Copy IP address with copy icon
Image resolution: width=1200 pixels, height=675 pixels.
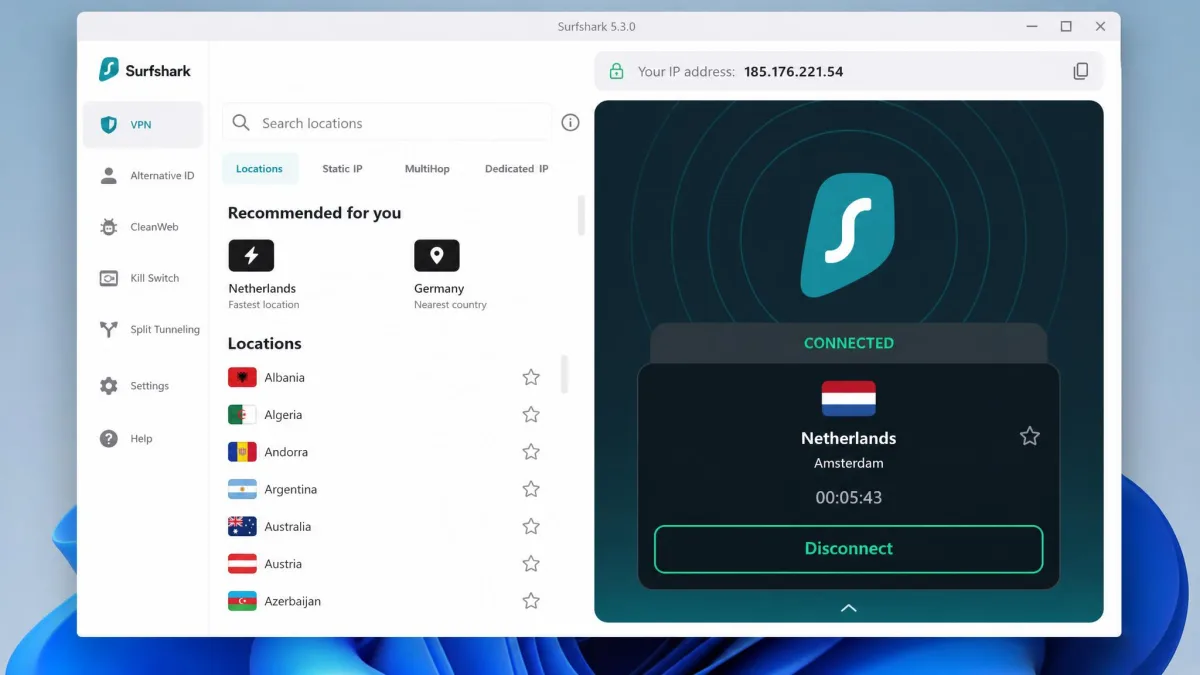point(1080,71)
